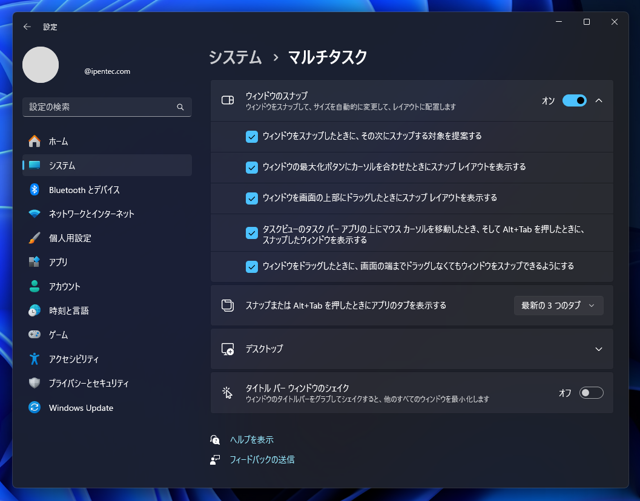The width and height of the screenshot is (640, 501).
Task: Click the title bar shake cursor icon
Action: click(x=227, y=393)
